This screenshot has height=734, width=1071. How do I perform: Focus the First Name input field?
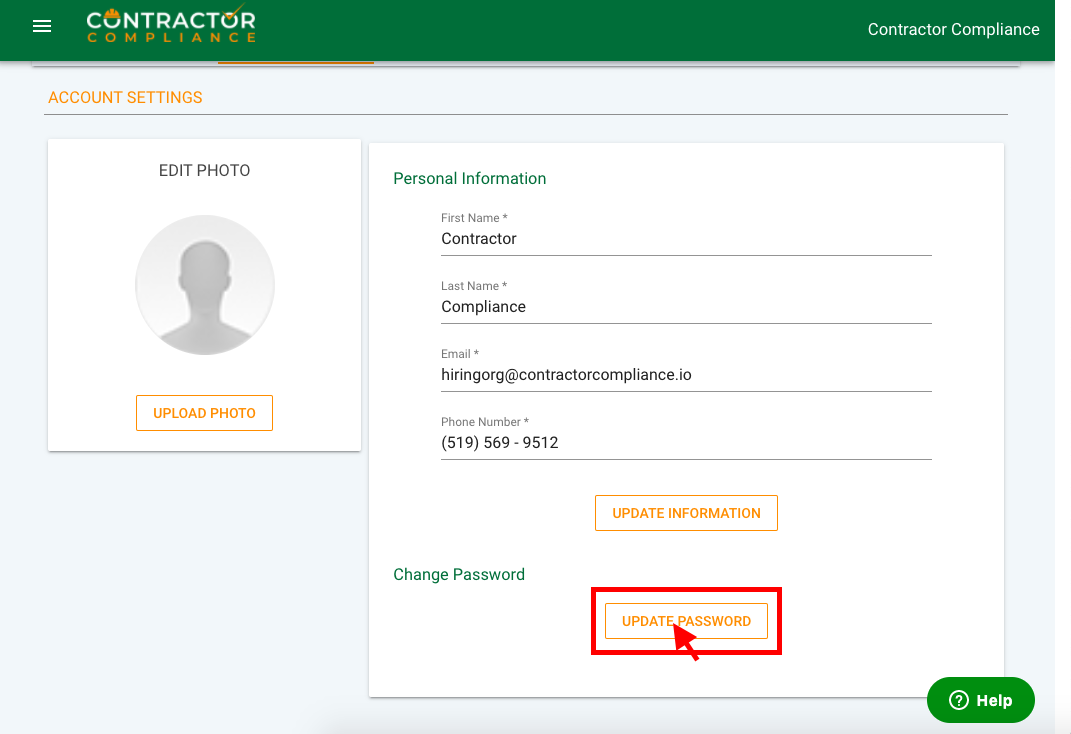686,239
